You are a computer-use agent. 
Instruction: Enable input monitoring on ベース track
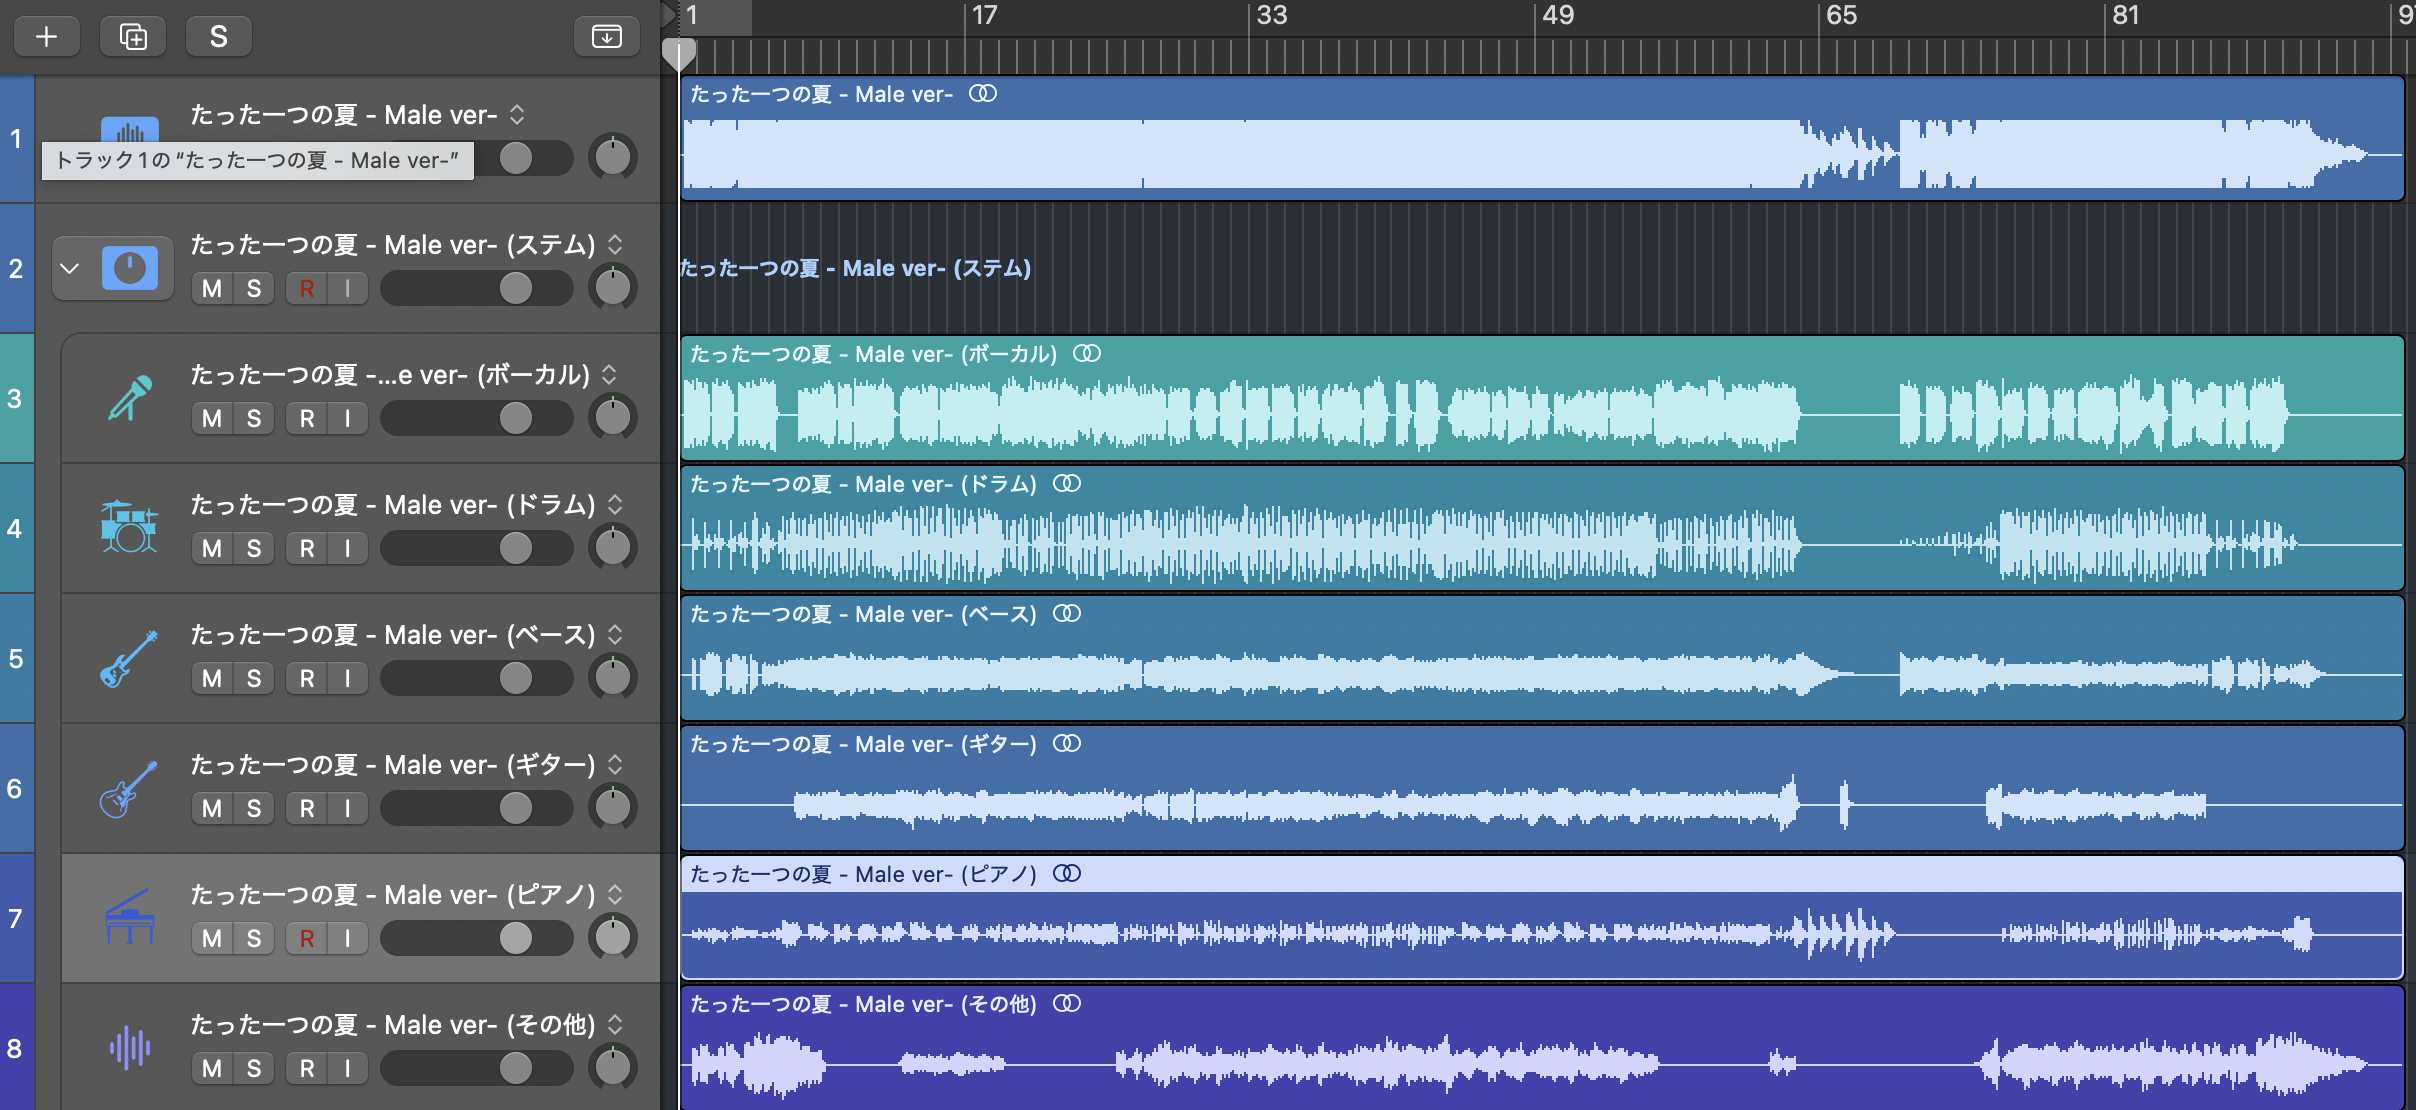(x=347, y=678)
